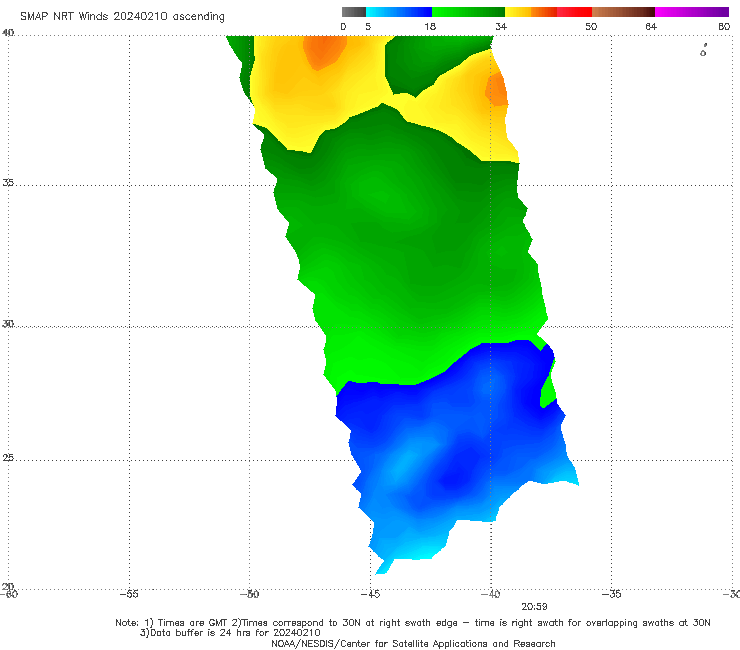Click the longitude axis label "-40"
740x650 pixels.
pyautogui.click(x=490, y=594)
